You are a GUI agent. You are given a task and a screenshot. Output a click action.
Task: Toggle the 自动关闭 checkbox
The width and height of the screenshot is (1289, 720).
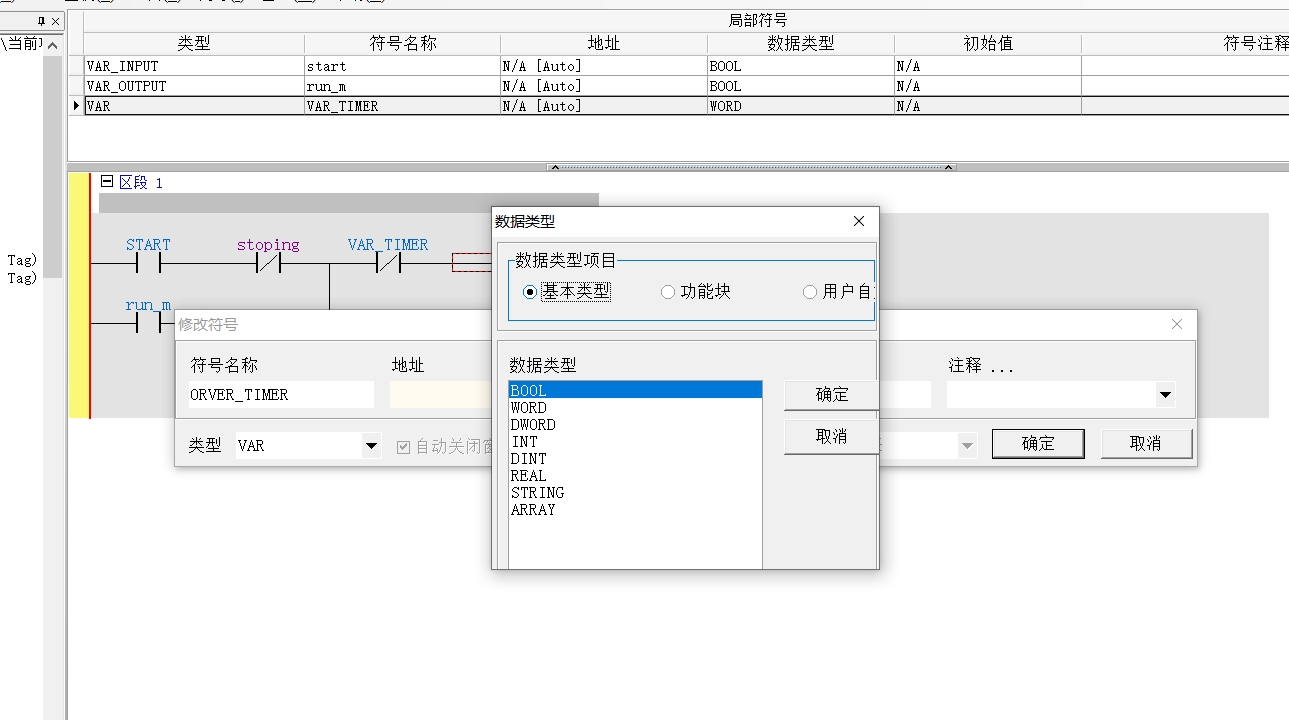[404, 447]
